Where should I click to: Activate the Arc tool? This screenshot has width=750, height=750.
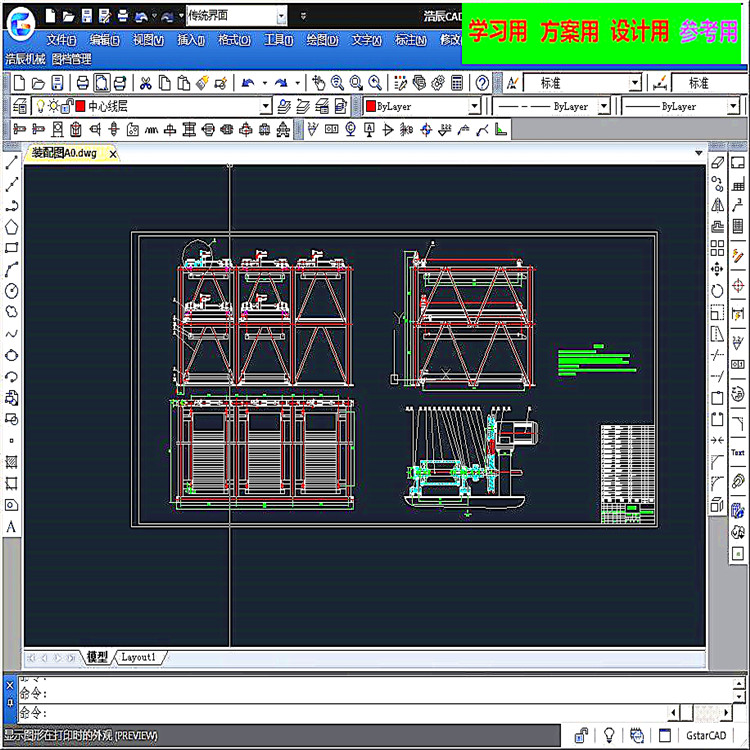pyautogui.click(x=11, y=269)
